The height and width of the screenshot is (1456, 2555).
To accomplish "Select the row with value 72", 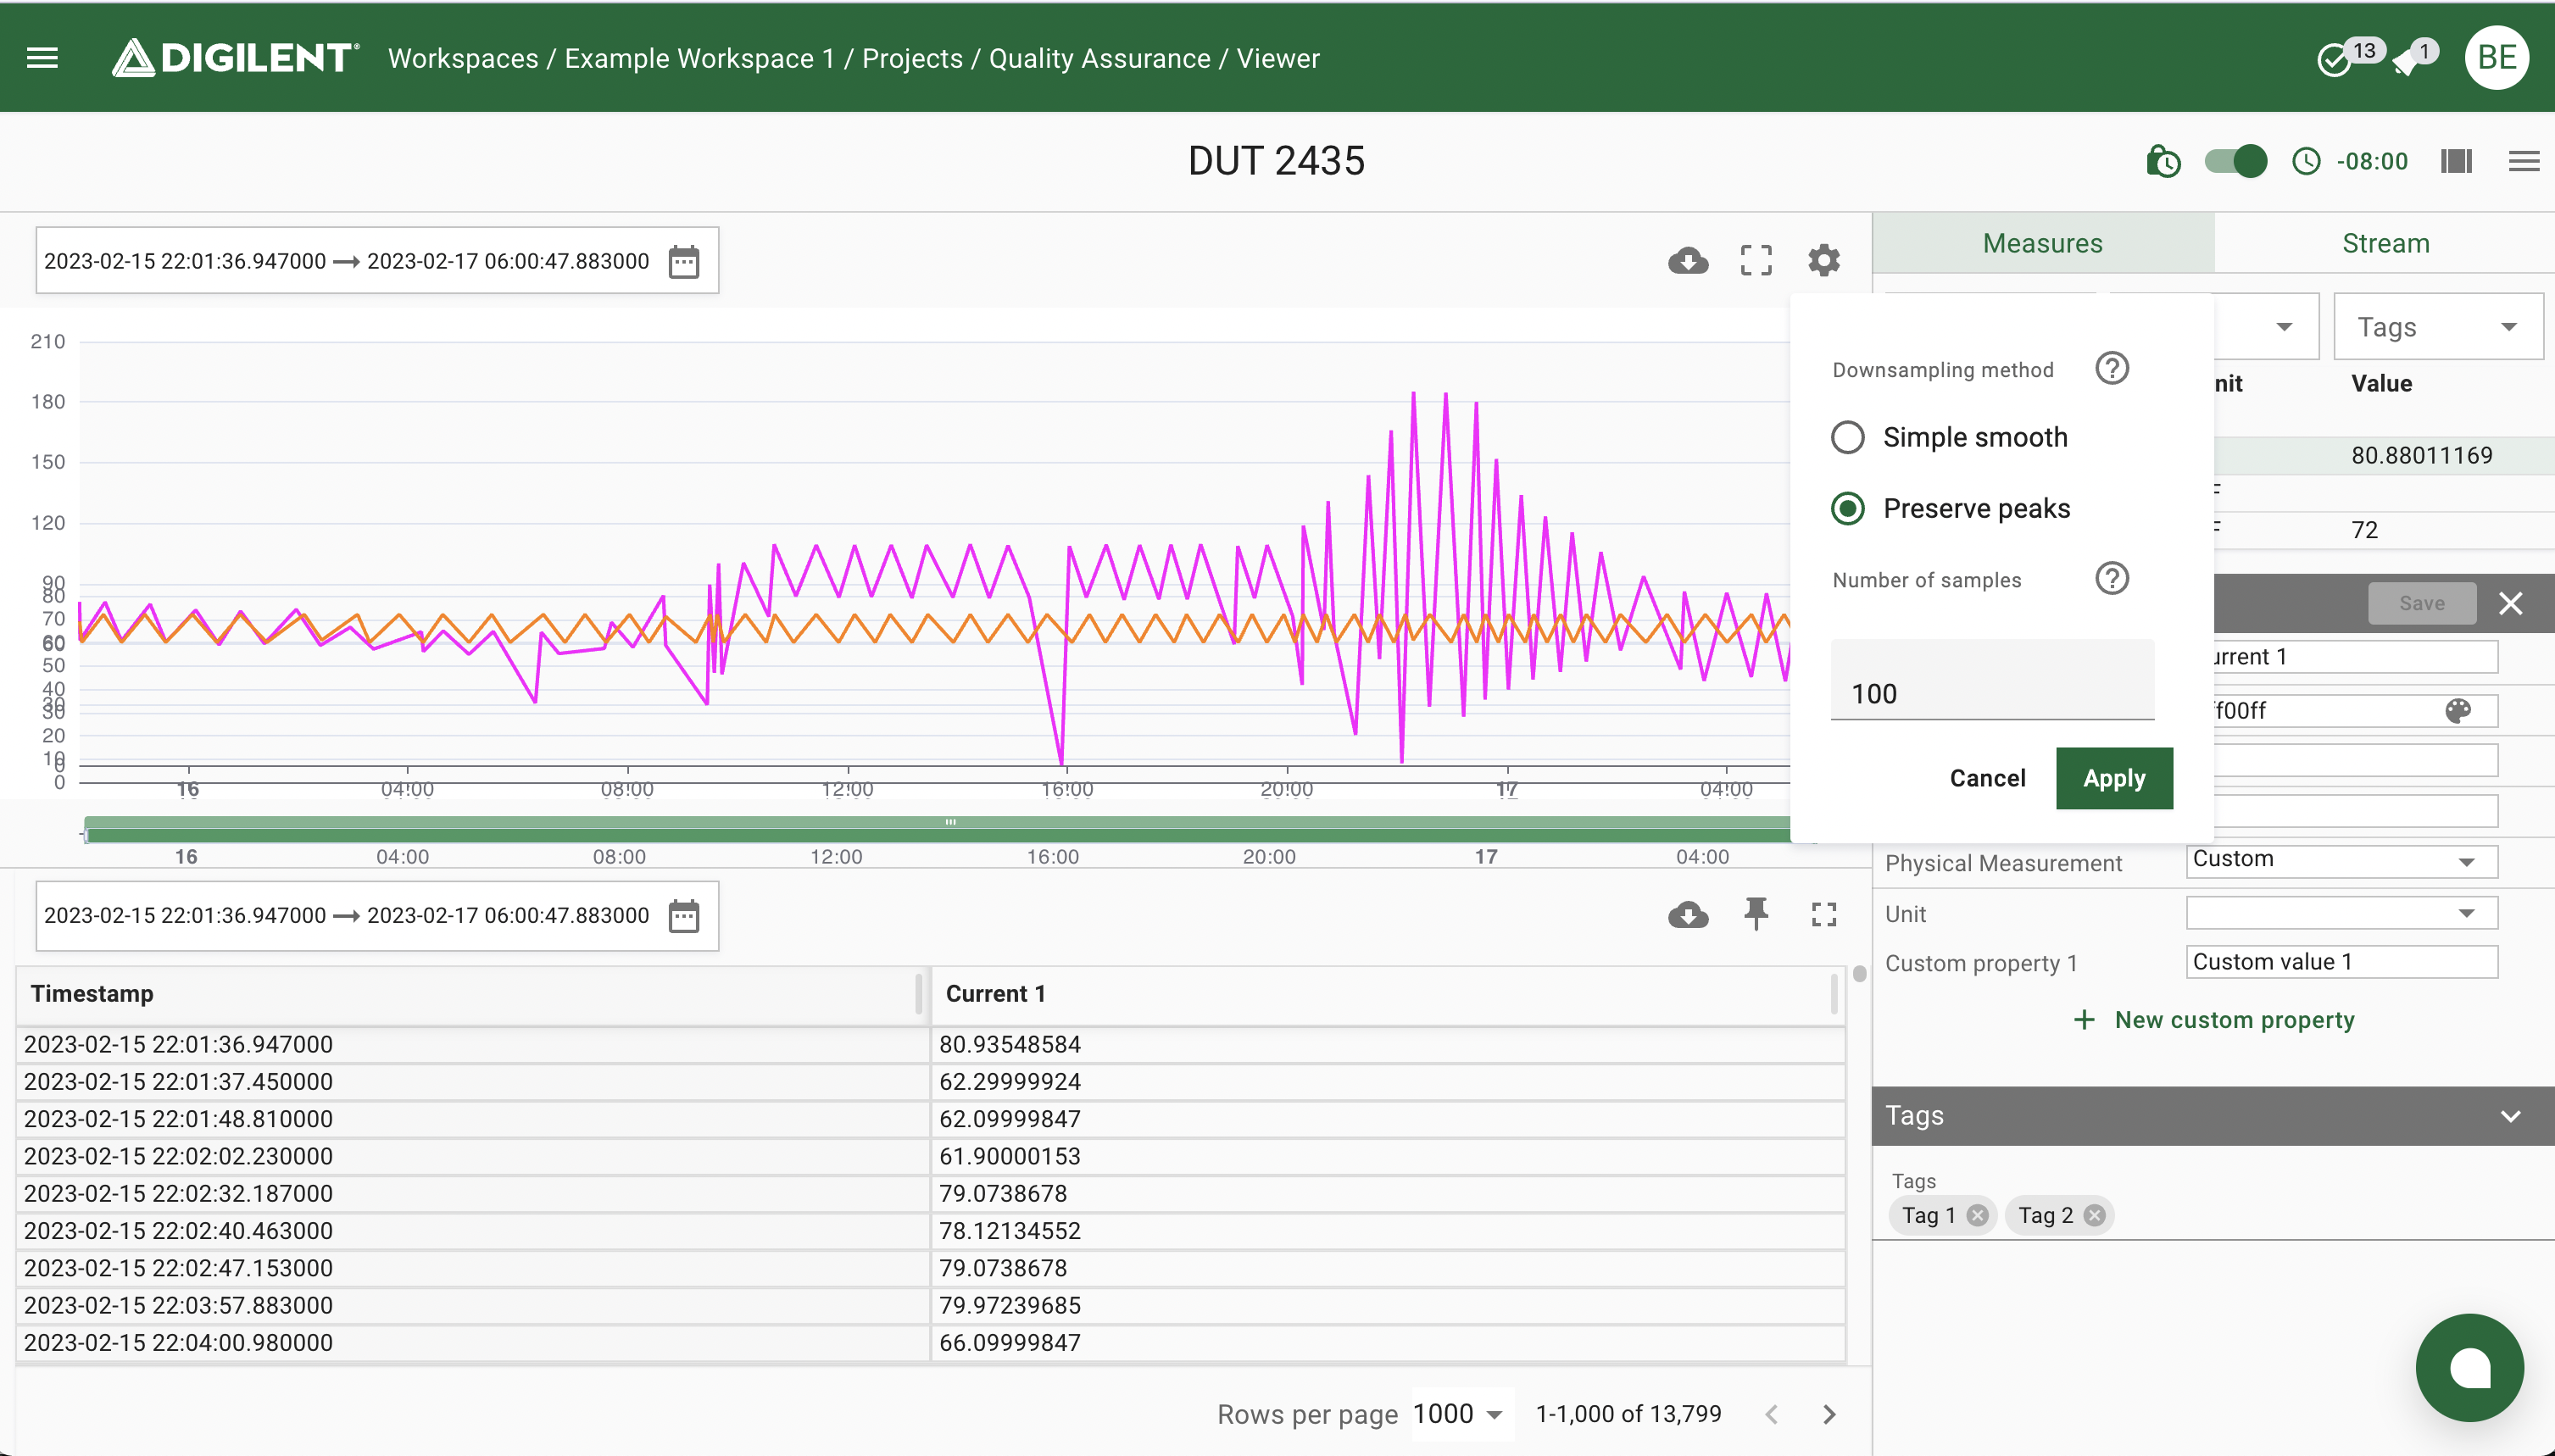I will tap(2384, 530).
